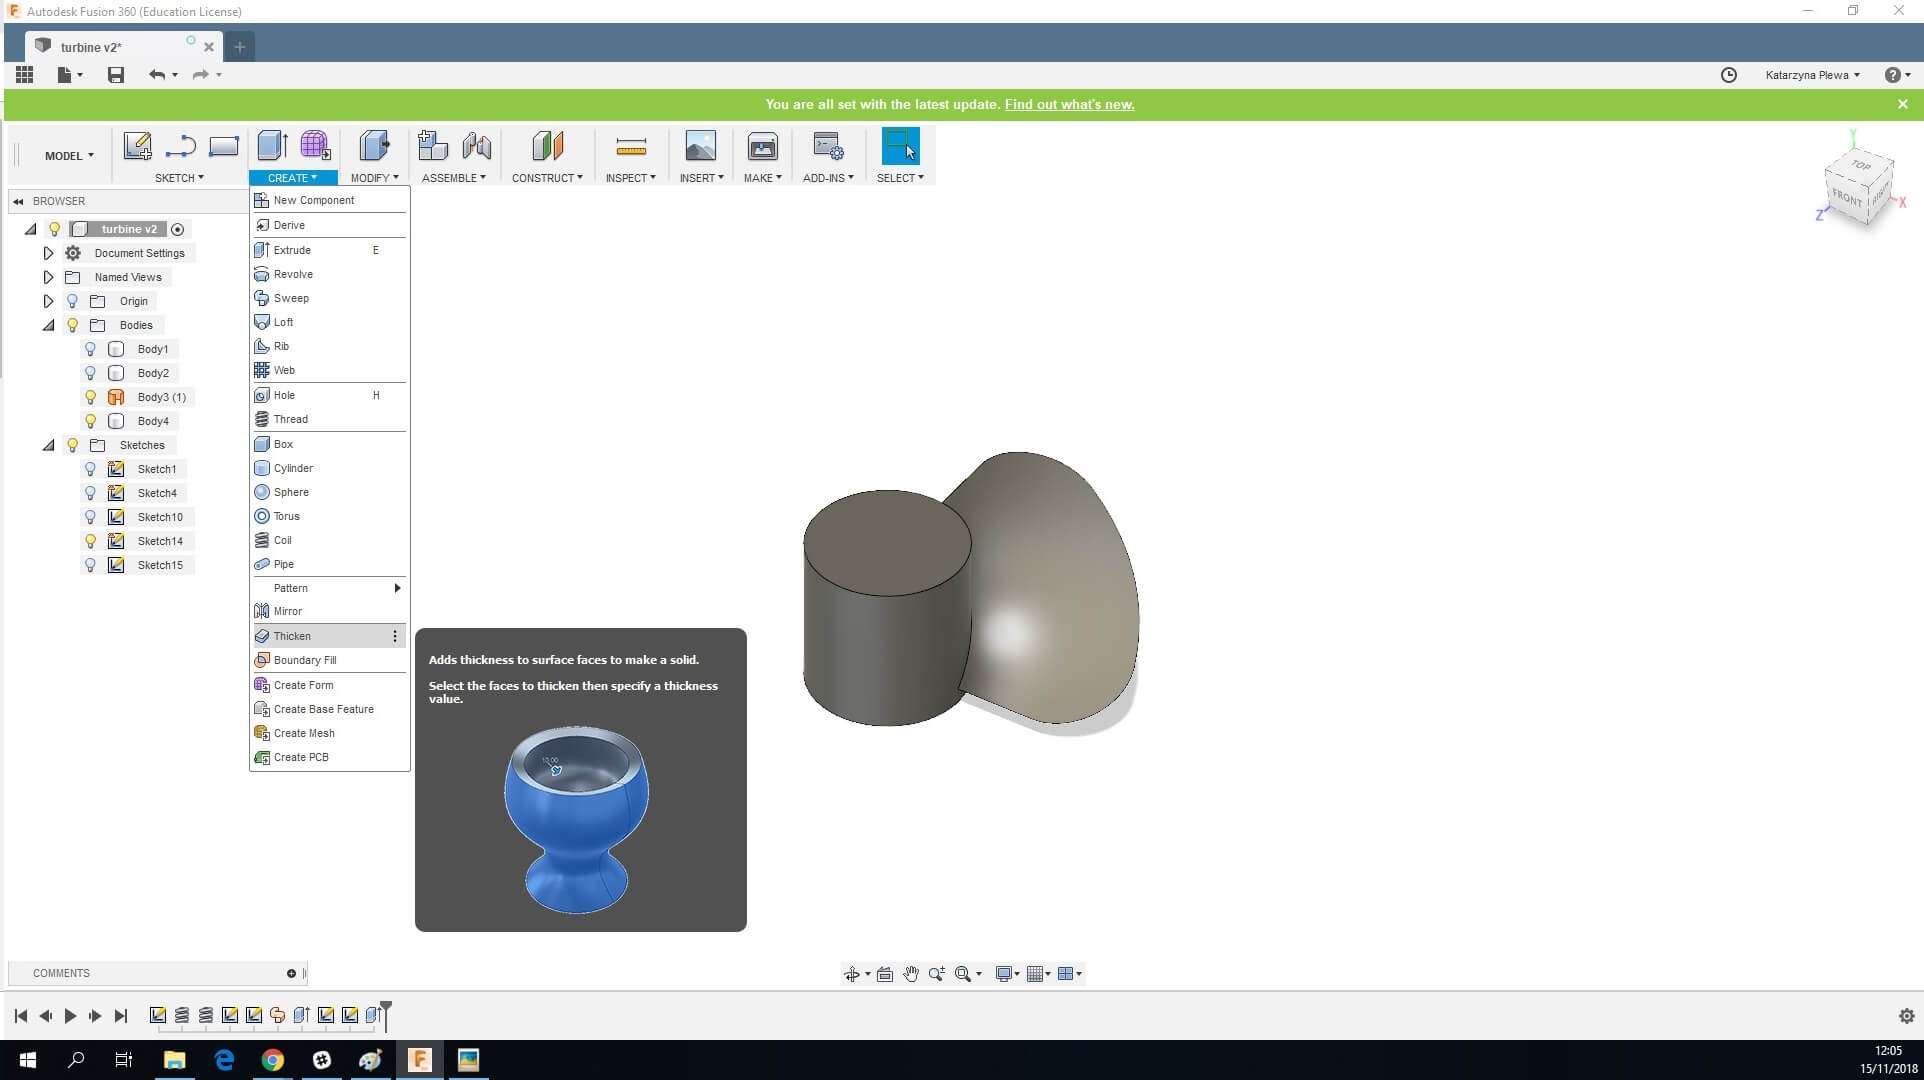Click the New Component assemble icon
1924x1080 pixels.
point(433,146)
